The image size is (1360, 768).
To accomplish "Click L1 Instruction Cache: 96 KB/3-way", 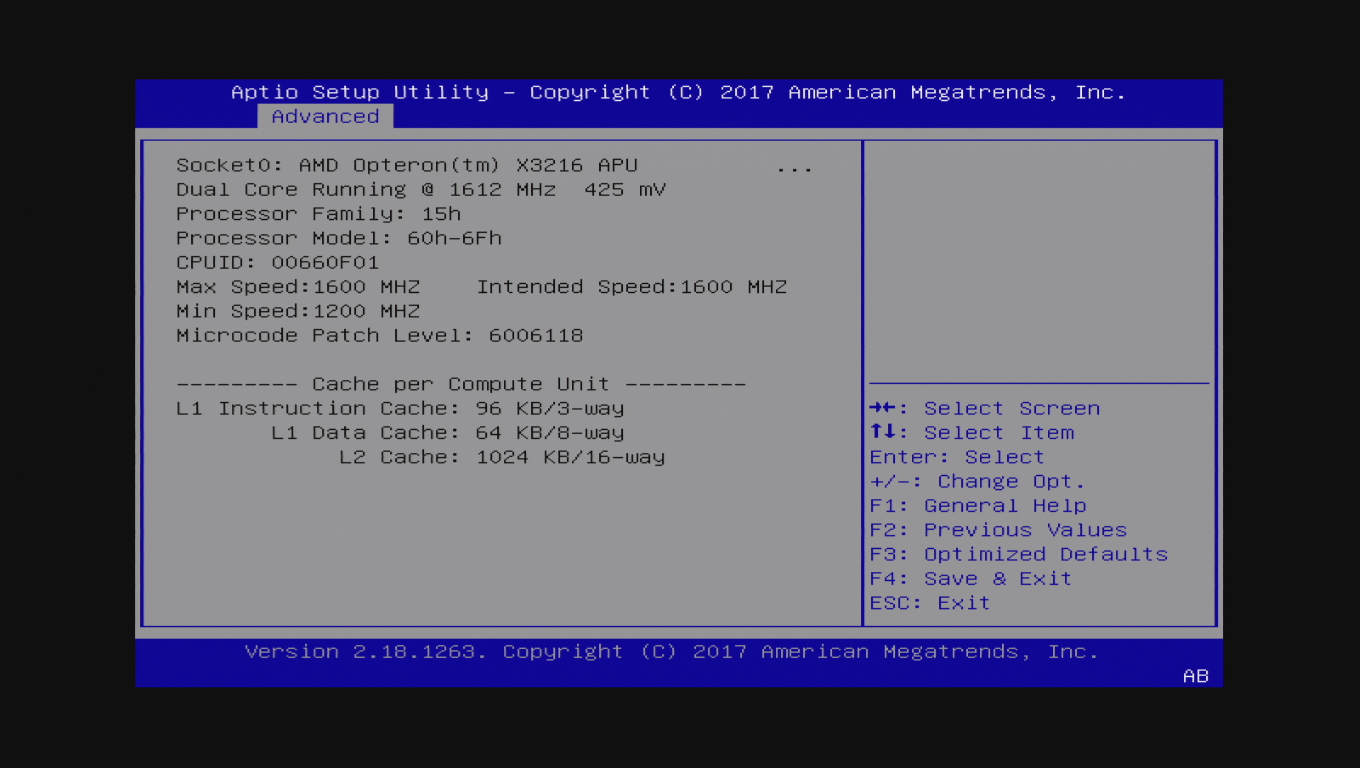I will (x=400, y=409).
